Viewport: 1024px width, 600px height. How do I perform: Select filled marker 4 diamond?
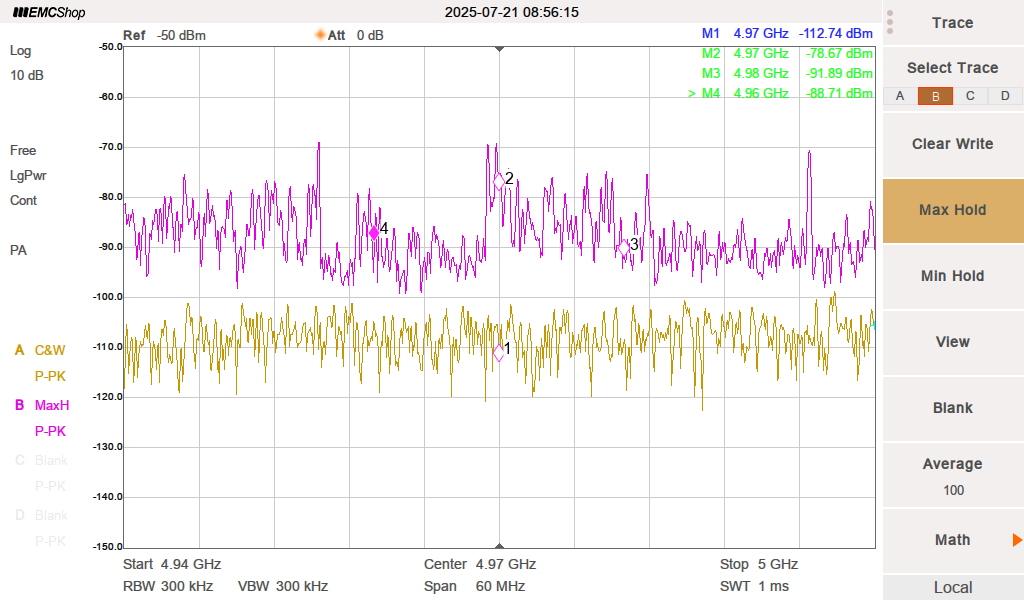tap(374, 232)
